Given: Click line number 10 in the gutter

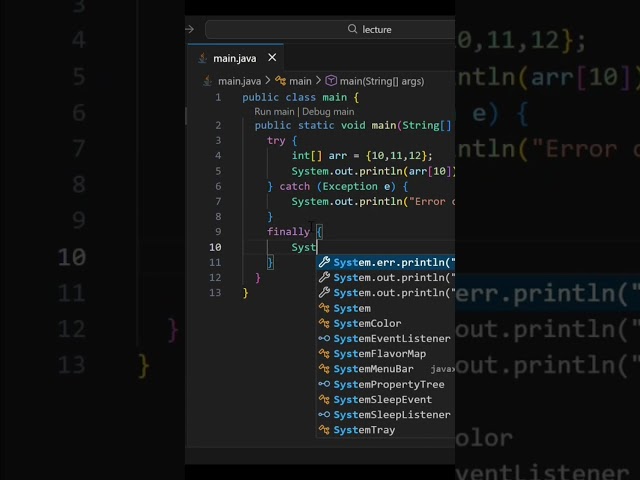Looking at the screenshot, I should point(215,247).
